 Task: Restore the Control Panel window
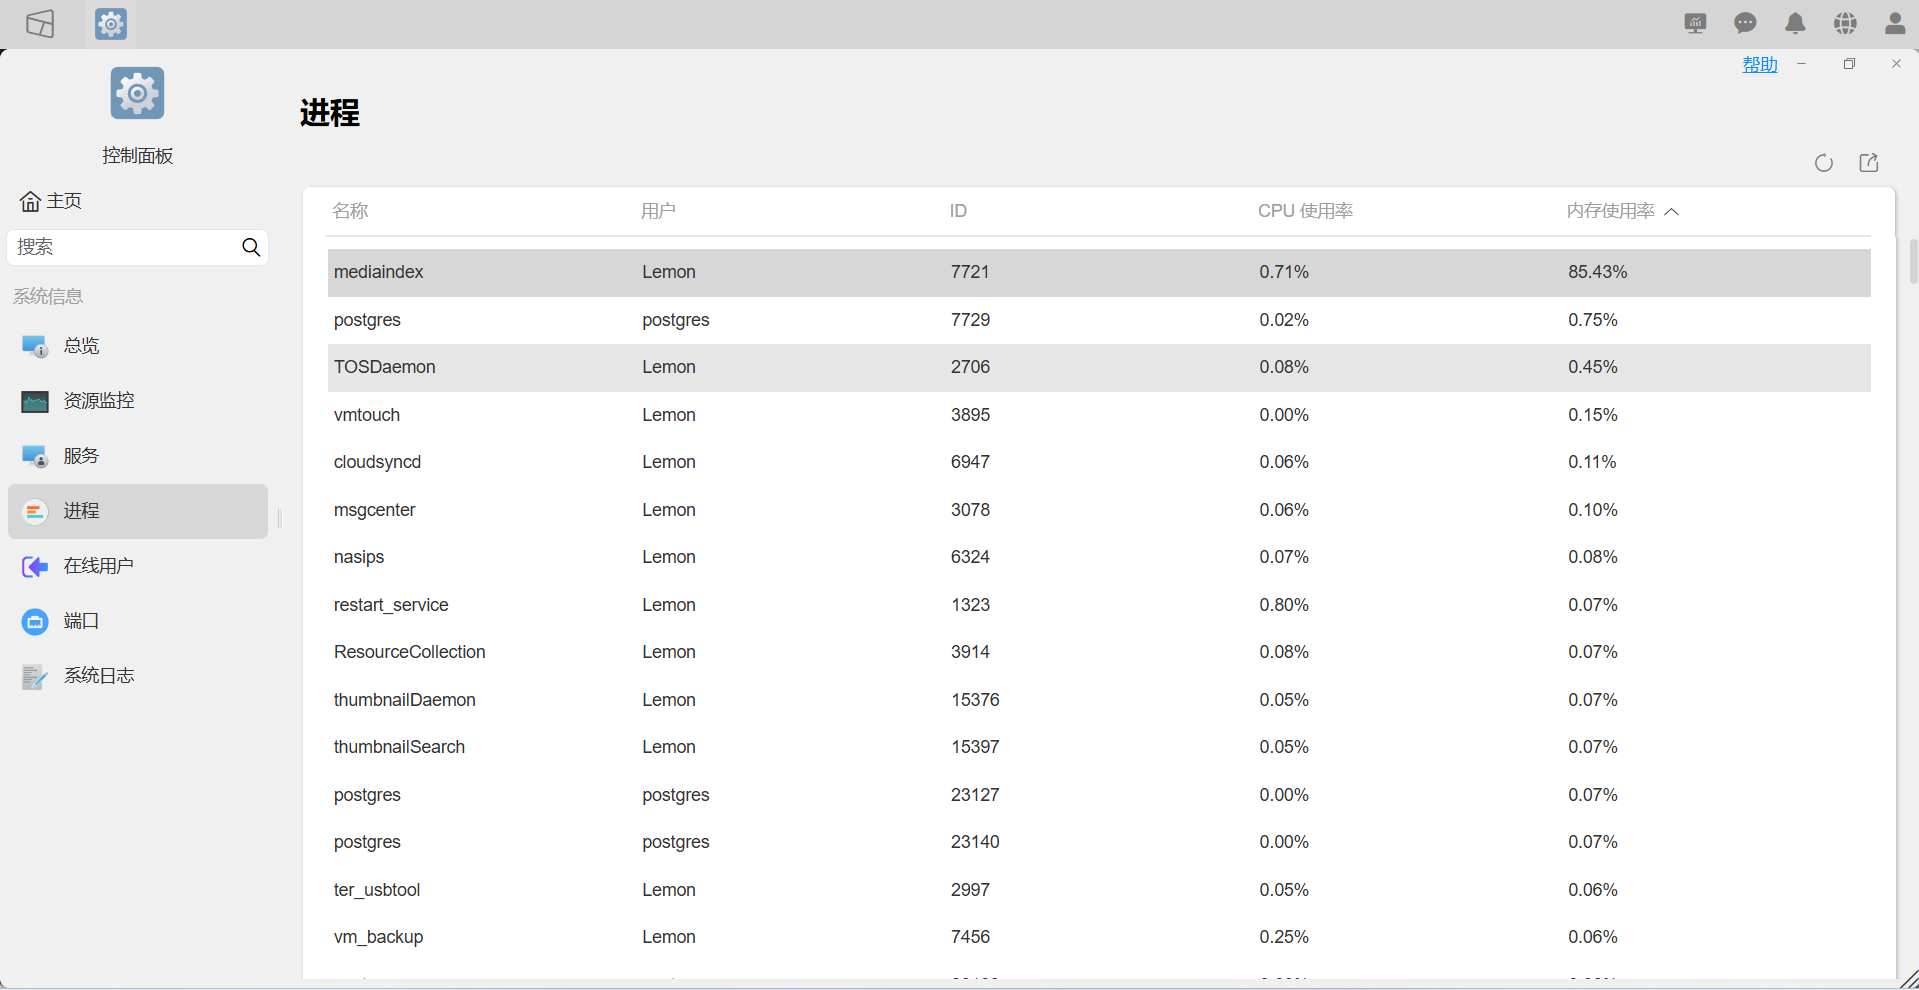tap(1849, 64)
